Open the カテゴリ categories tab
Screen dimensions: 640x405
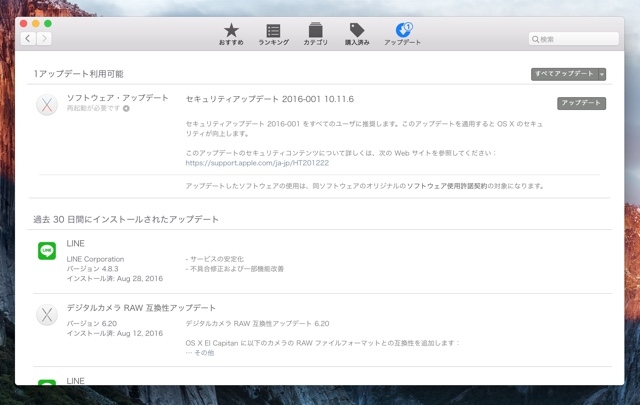click(316, 34)
